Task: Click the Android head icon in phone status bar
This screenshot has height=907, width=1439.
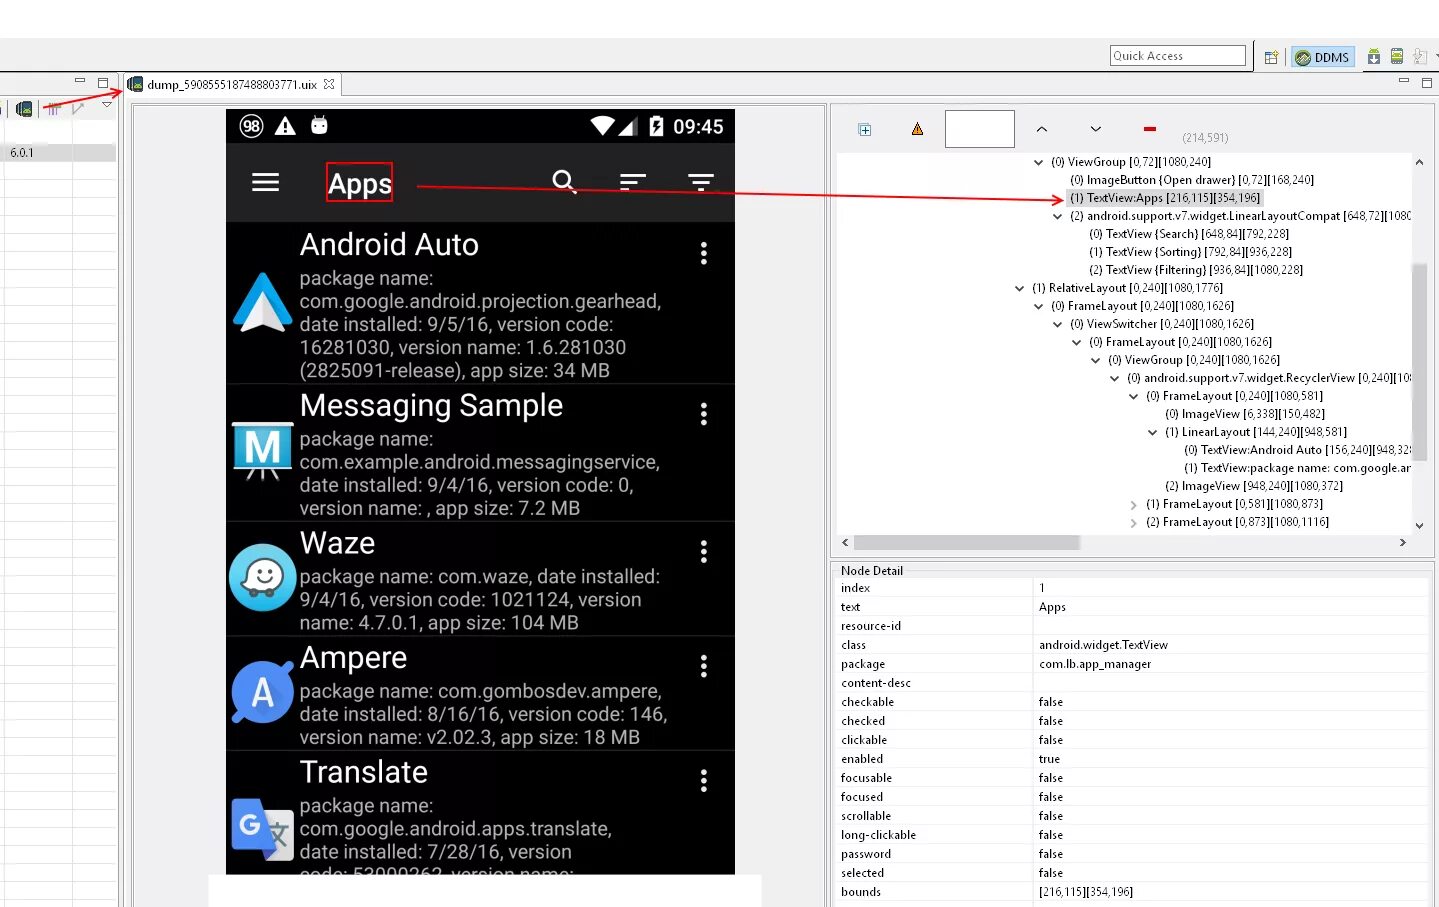Action: tap(319, 126)
